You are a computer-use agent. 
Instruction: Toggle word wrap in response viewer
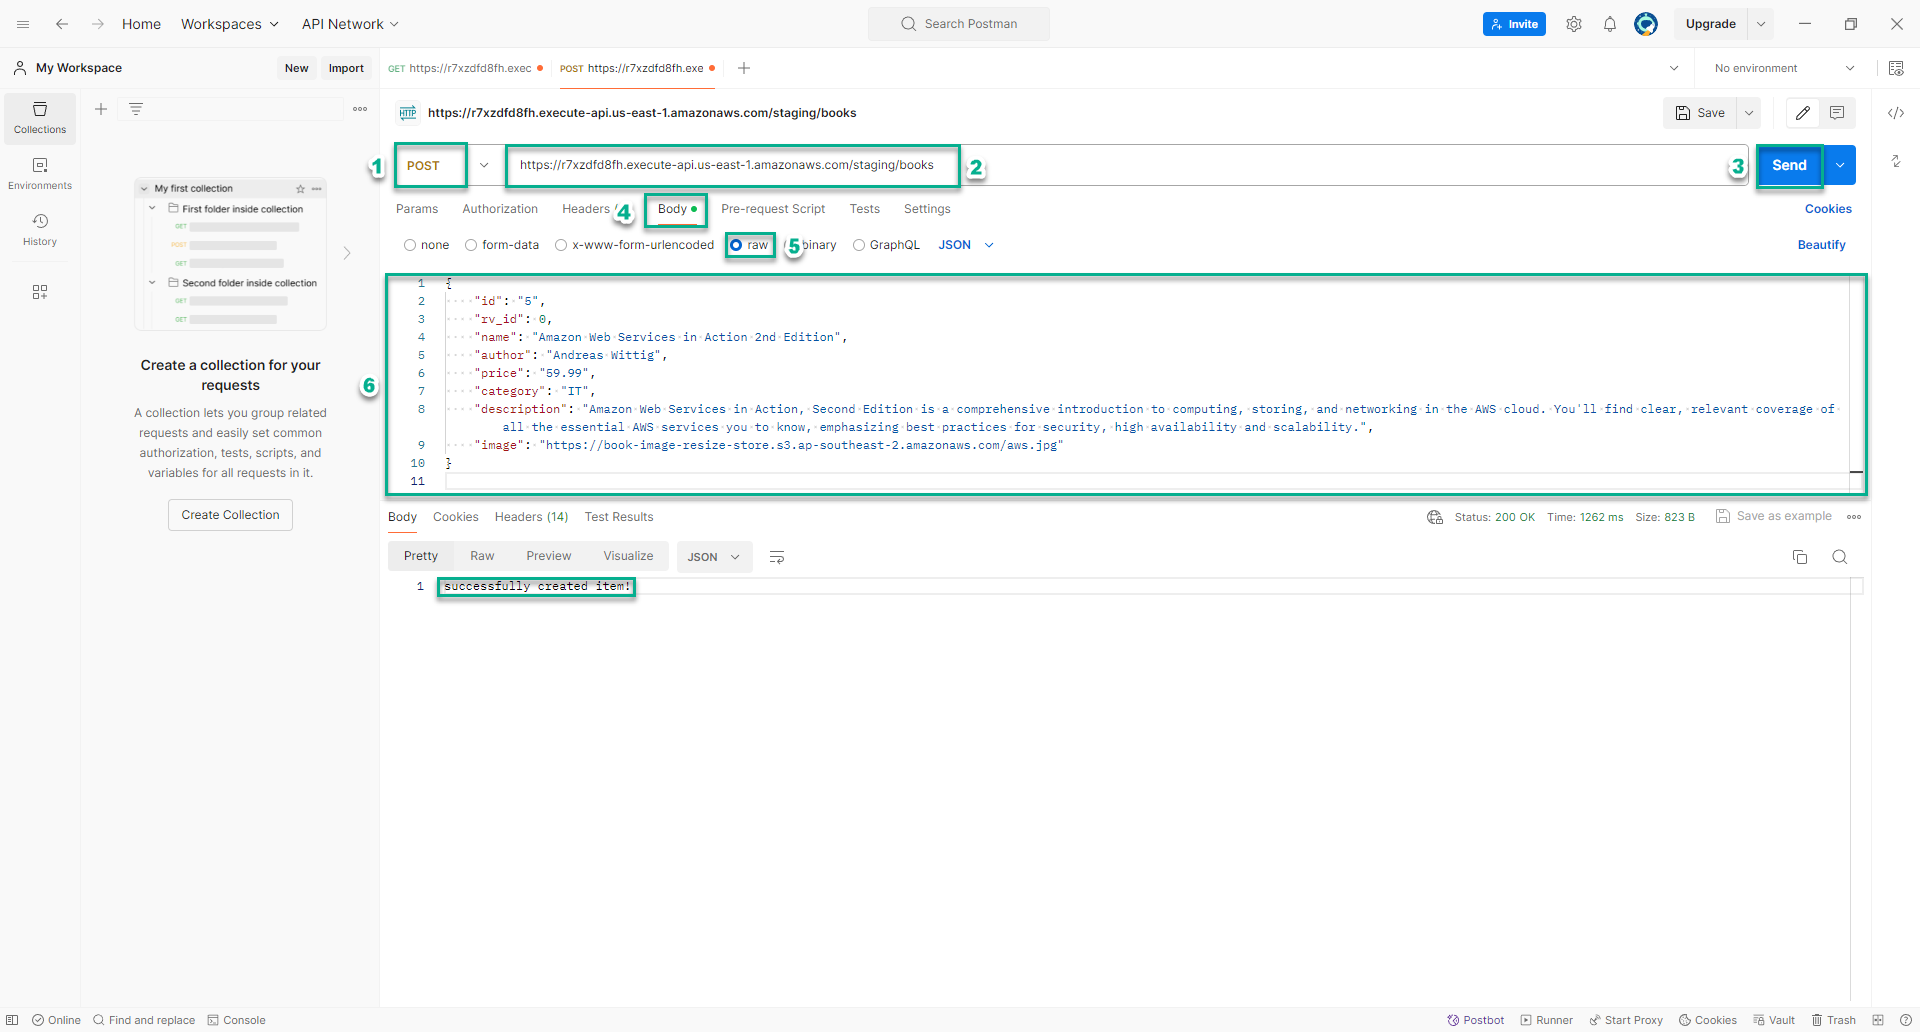pos(777,557)
